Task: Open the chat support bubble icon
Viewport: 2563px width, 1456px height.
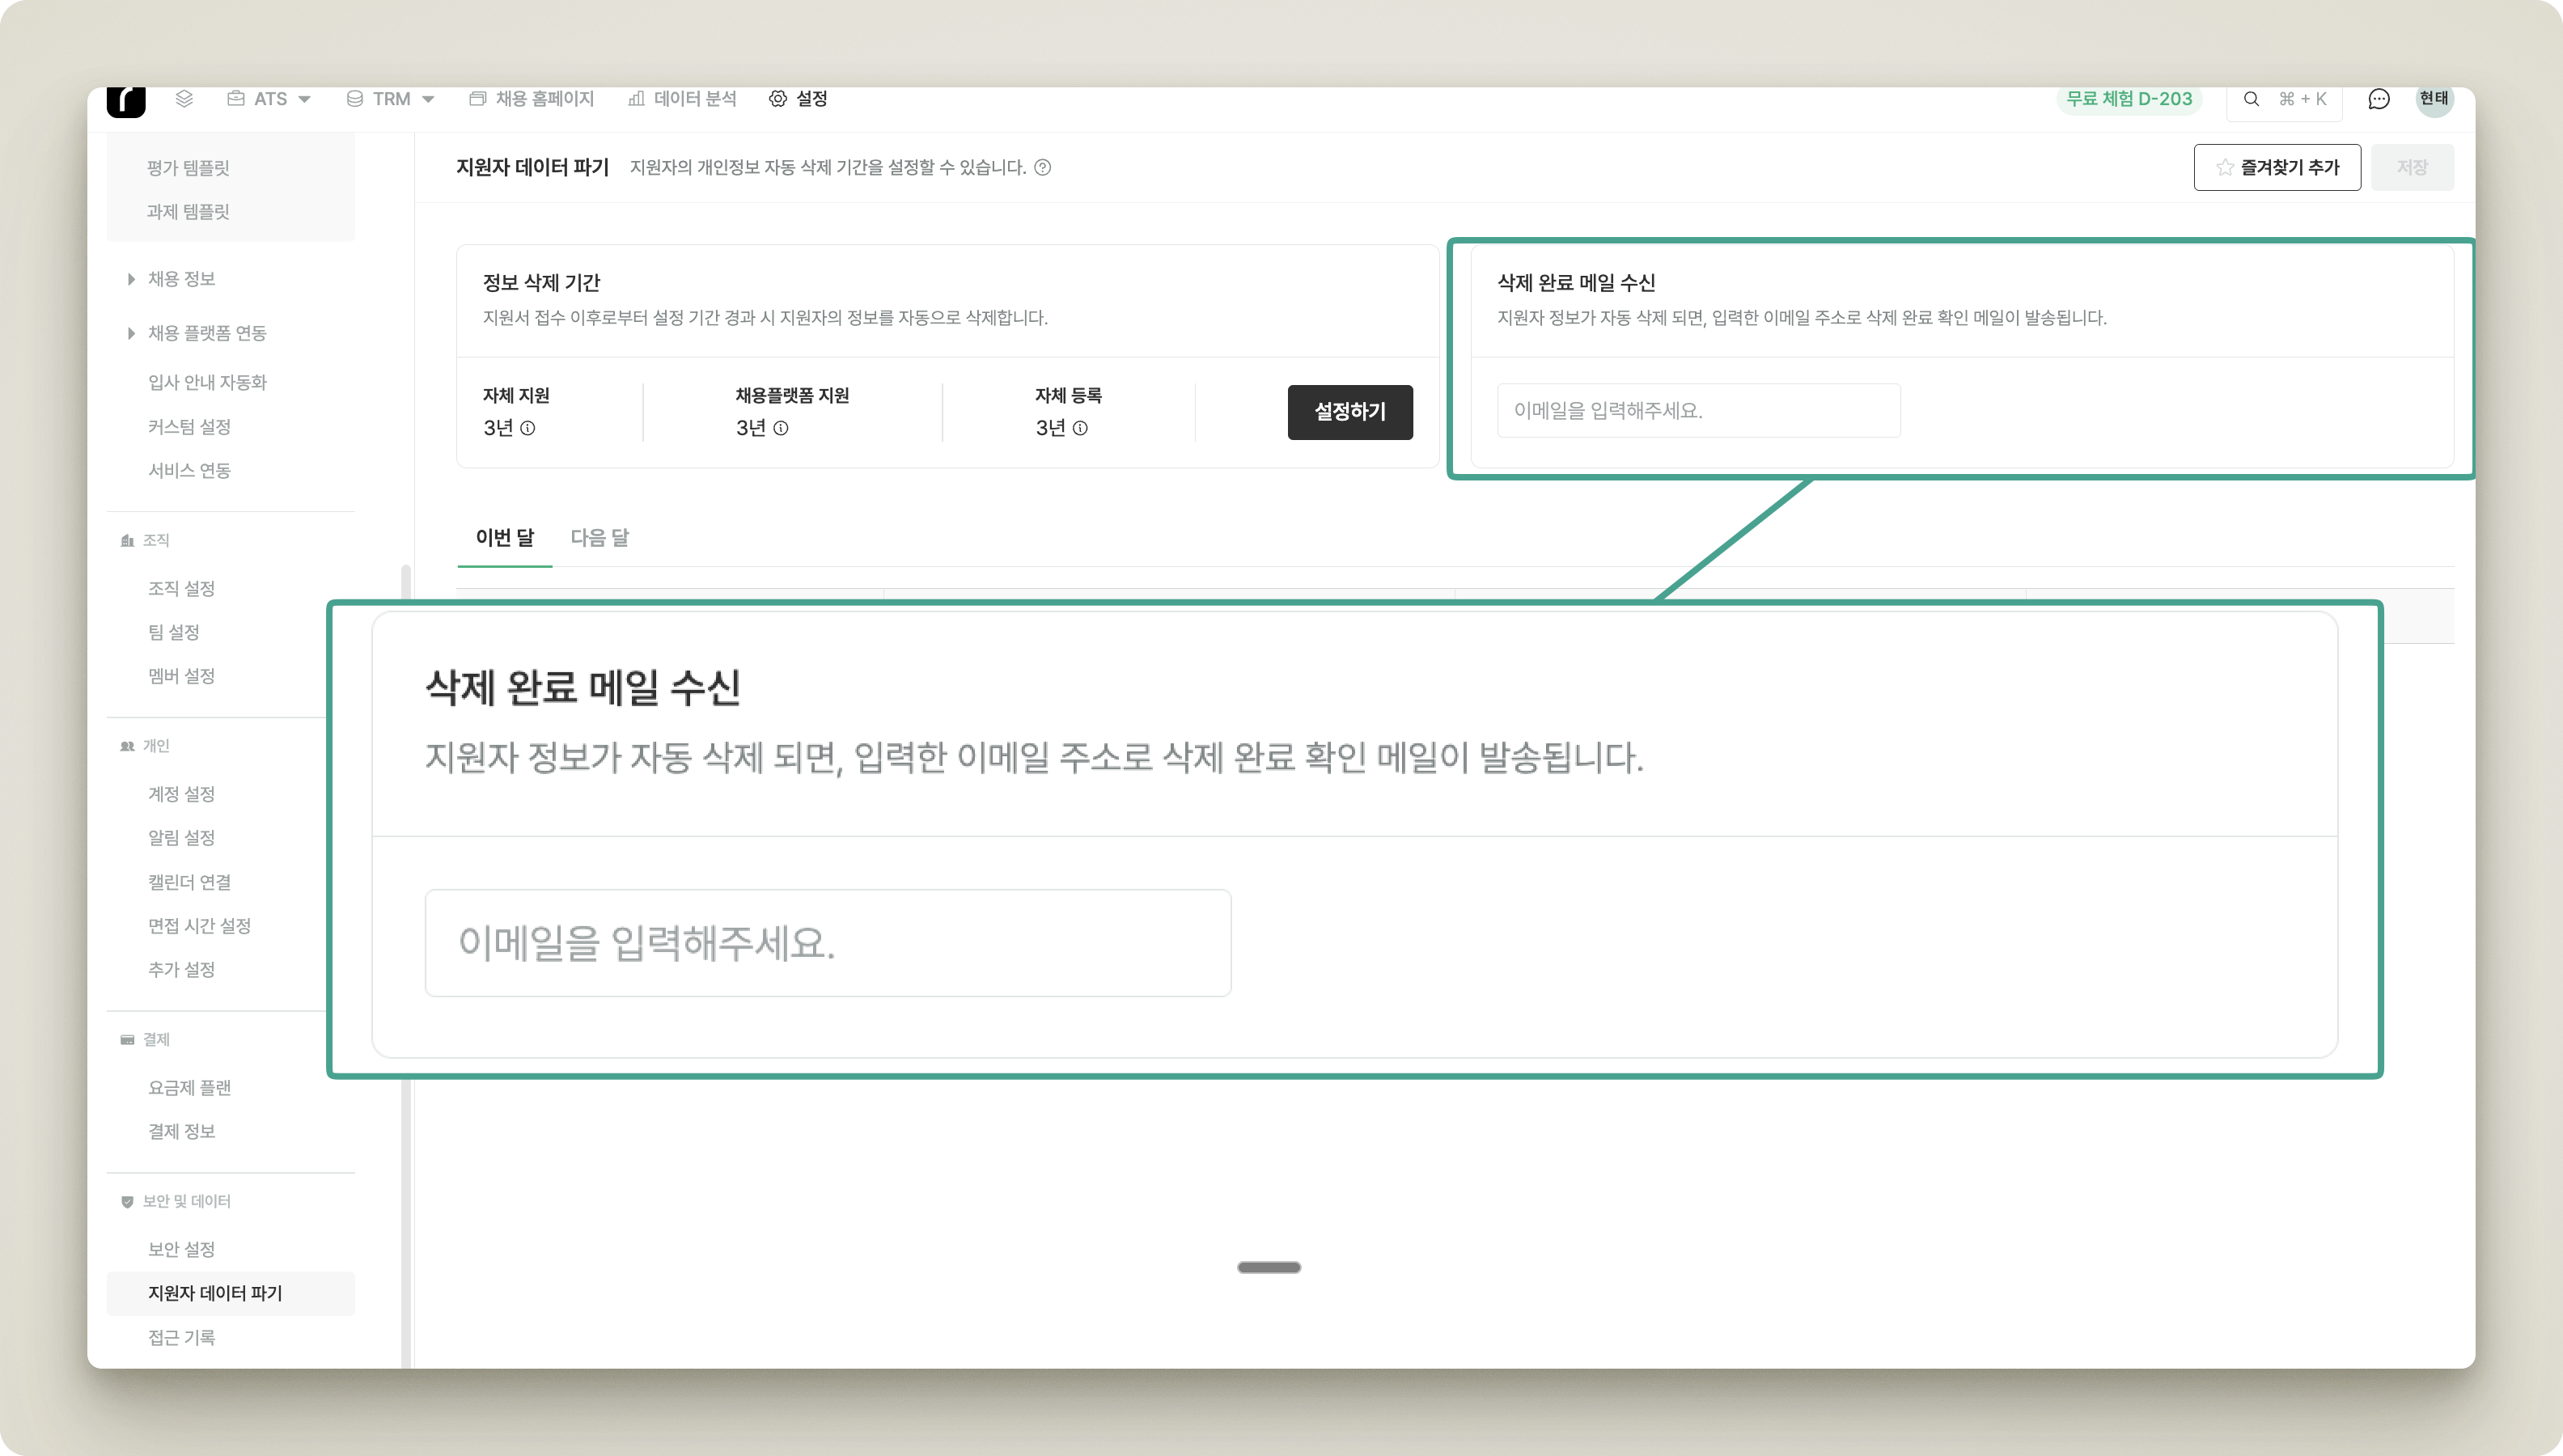Action: click(x=2379, y=99)
